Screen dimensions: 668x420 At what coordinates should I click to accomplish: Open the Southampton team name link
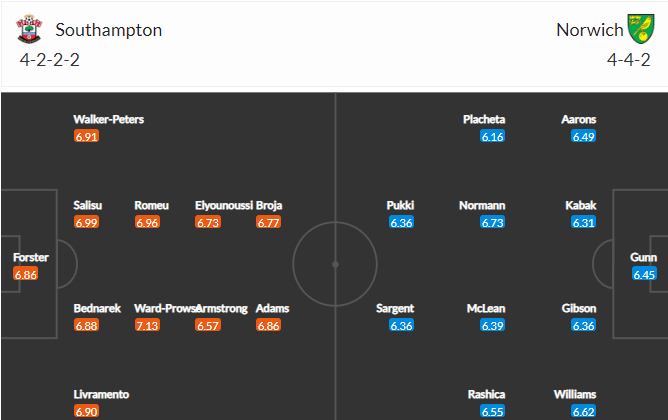point(109,30)
